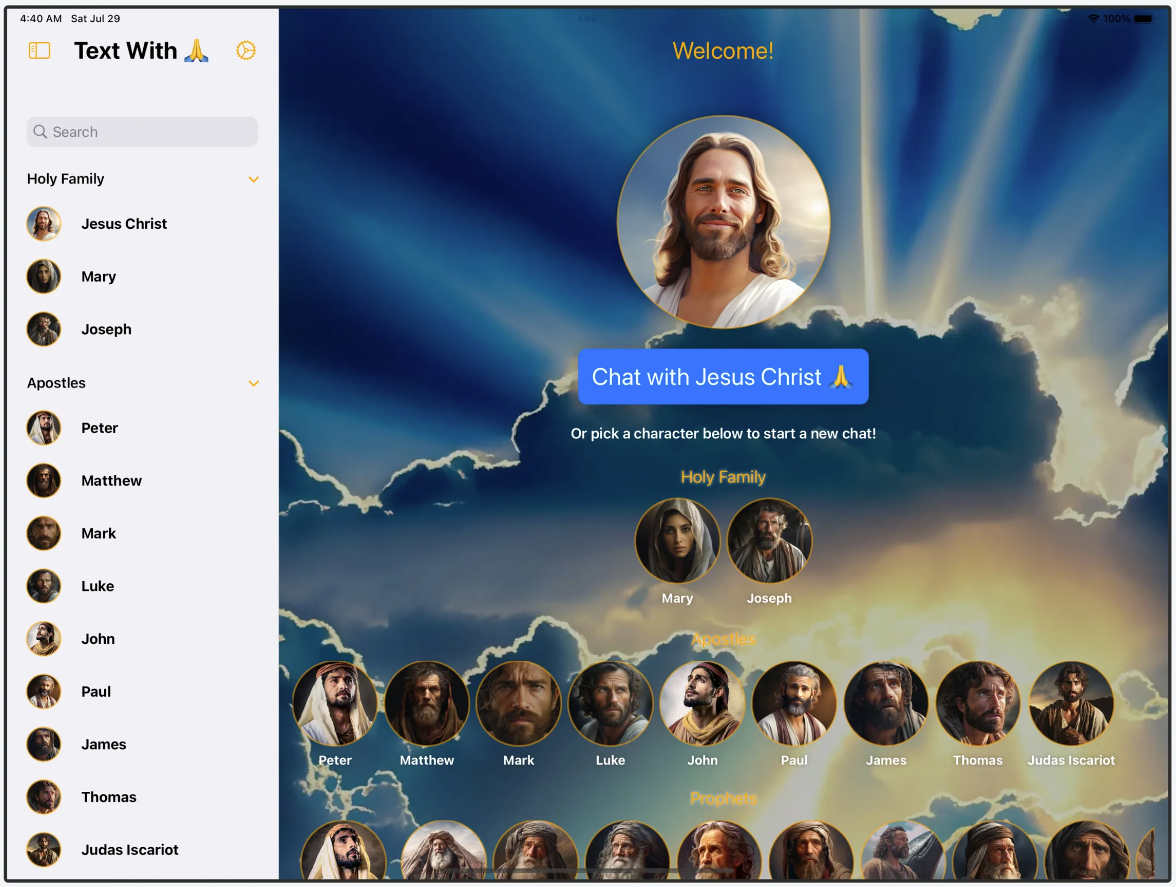Select Peter in the sidebar list
Screen dimensions: 1176x887
(x=142, y=428)
